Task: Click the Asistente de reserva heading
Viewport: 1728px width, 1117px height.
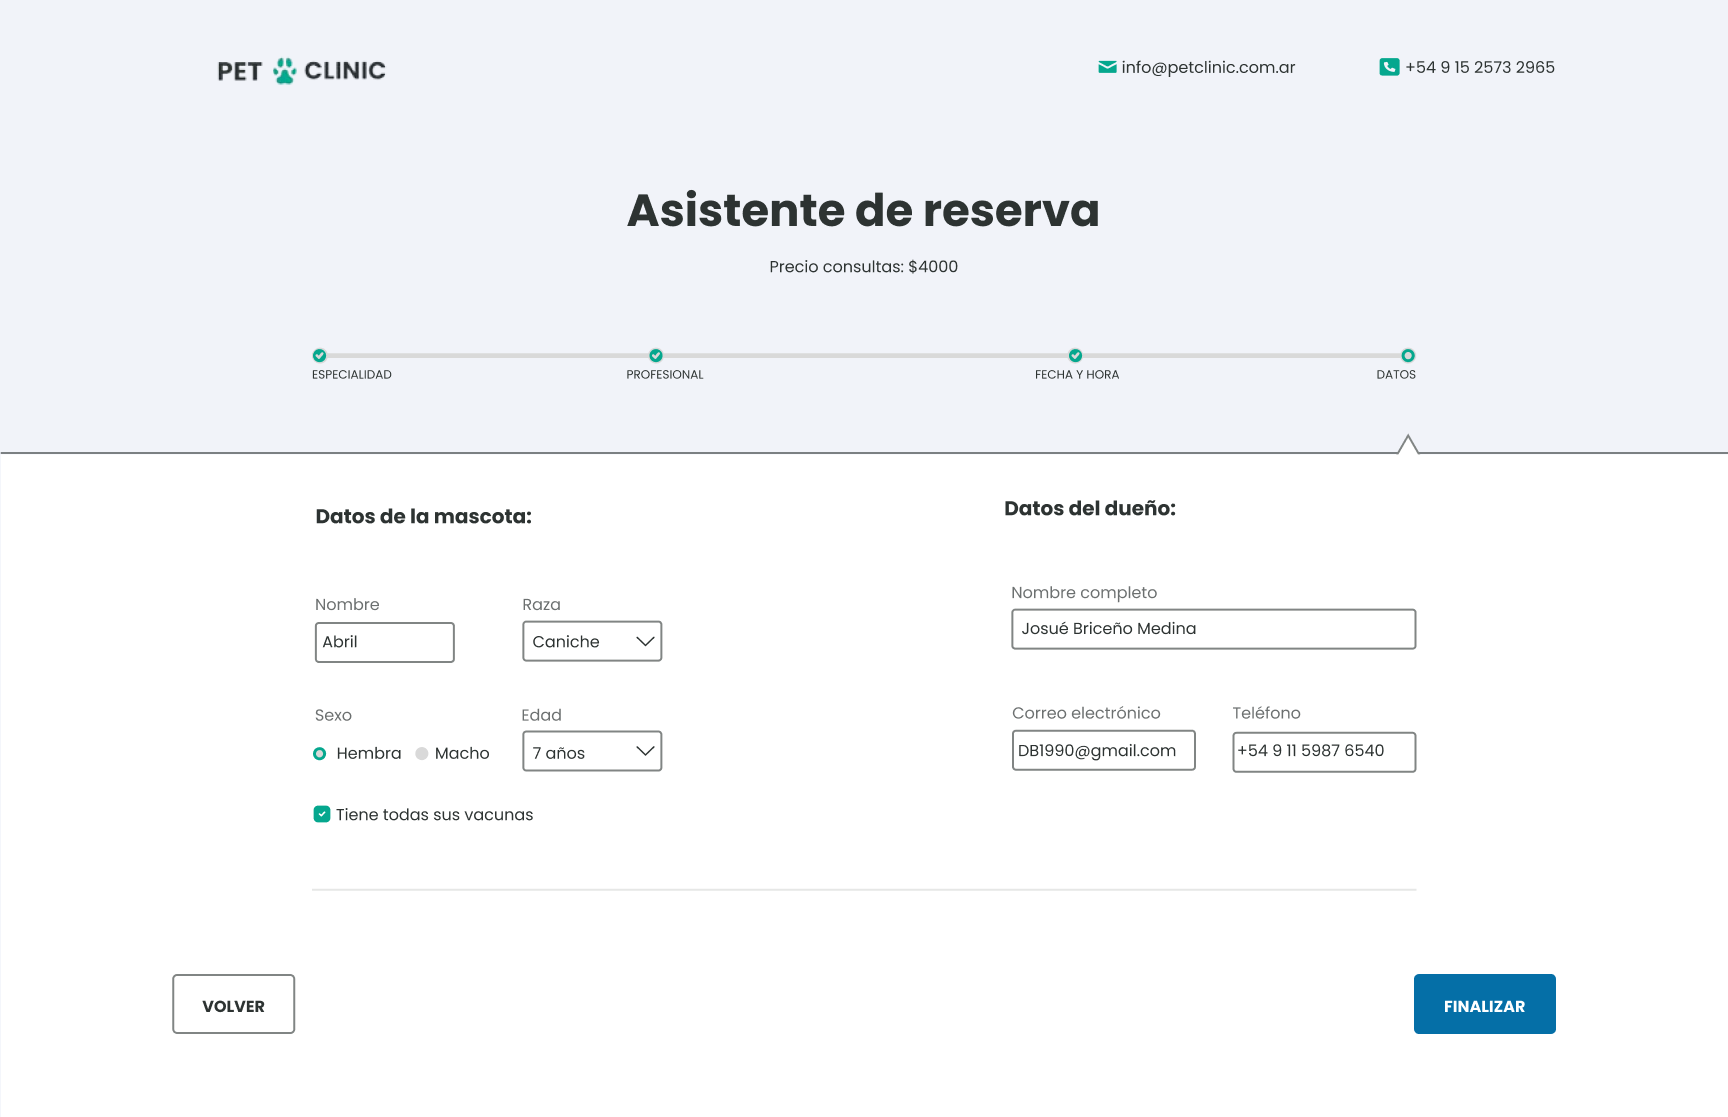Action: coord(863,210)
